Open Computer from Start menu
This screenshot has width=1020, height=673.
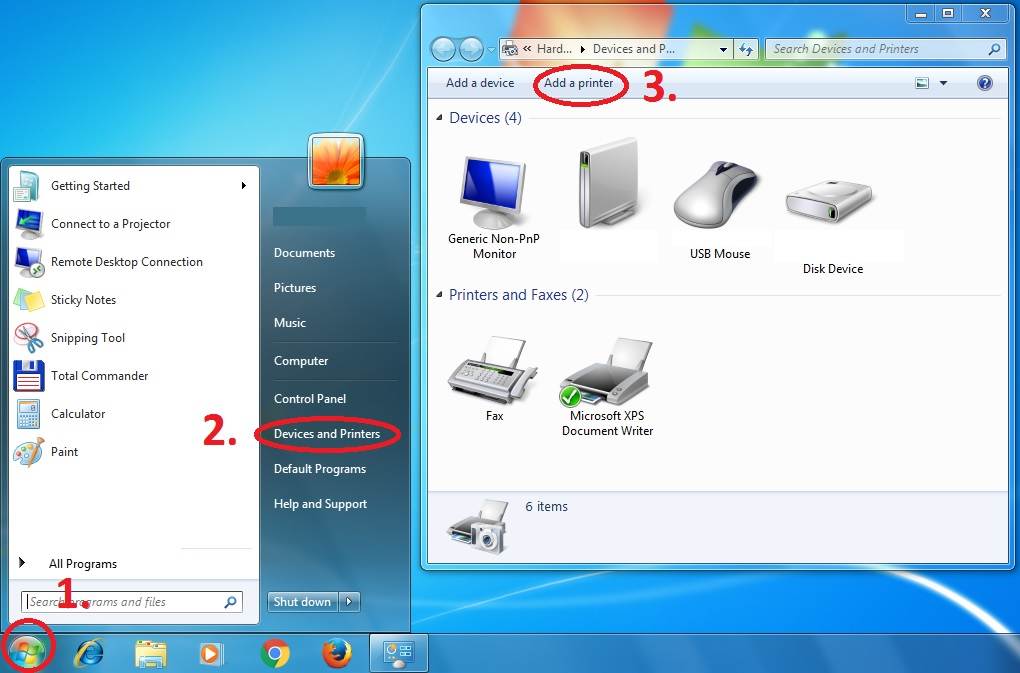pyautogui.click(x=301, y=361)
